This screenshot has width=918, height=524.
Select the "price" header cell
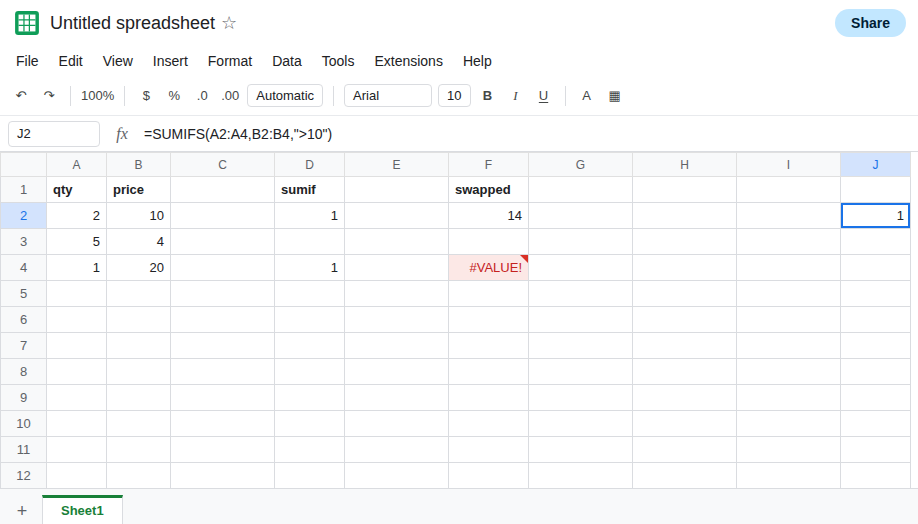point(138,190)
